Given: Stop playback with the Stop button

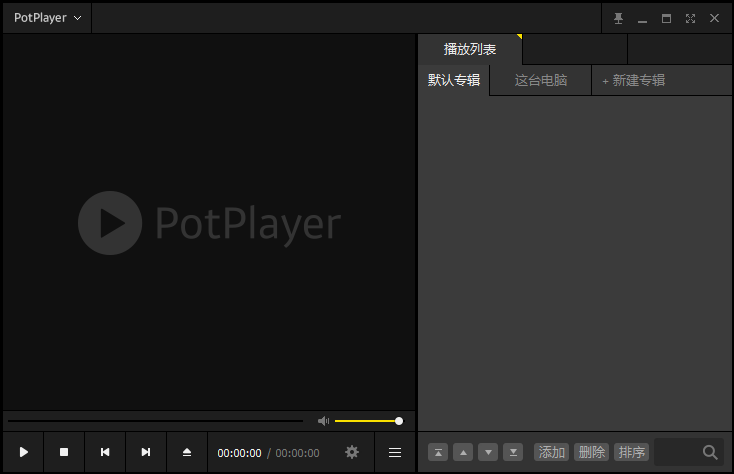Looking at the screenshot, I should (x=64, y=452).
